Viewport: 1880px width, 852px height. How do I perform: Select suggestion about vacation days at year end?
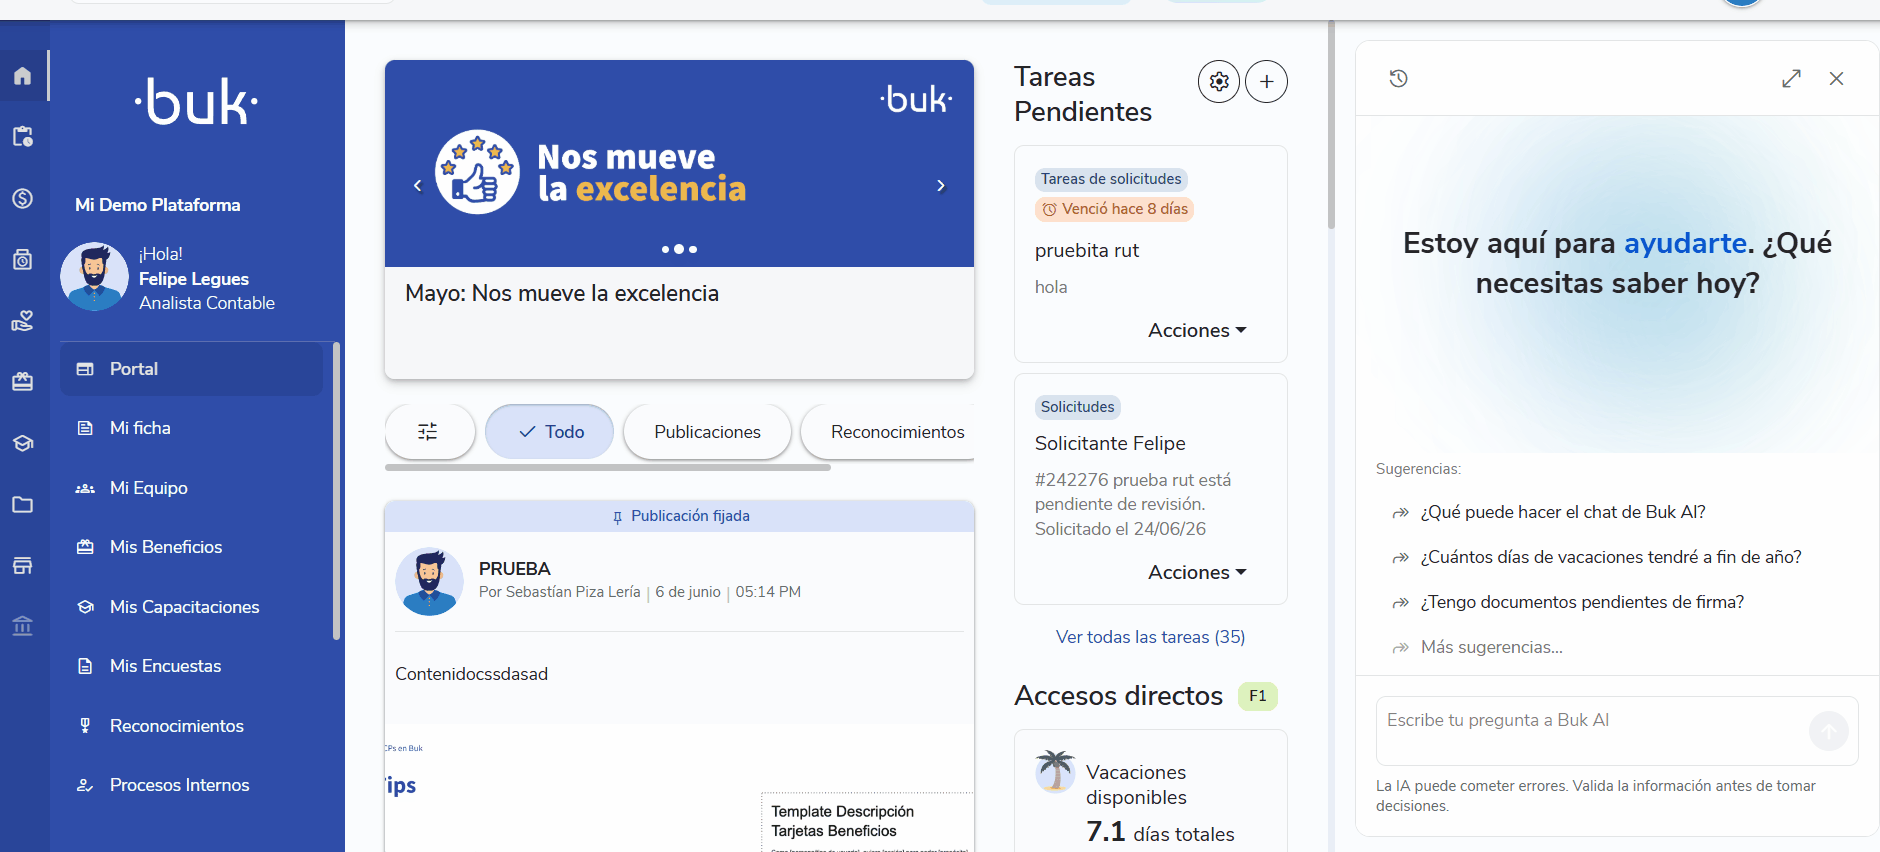pos(1611,557)
